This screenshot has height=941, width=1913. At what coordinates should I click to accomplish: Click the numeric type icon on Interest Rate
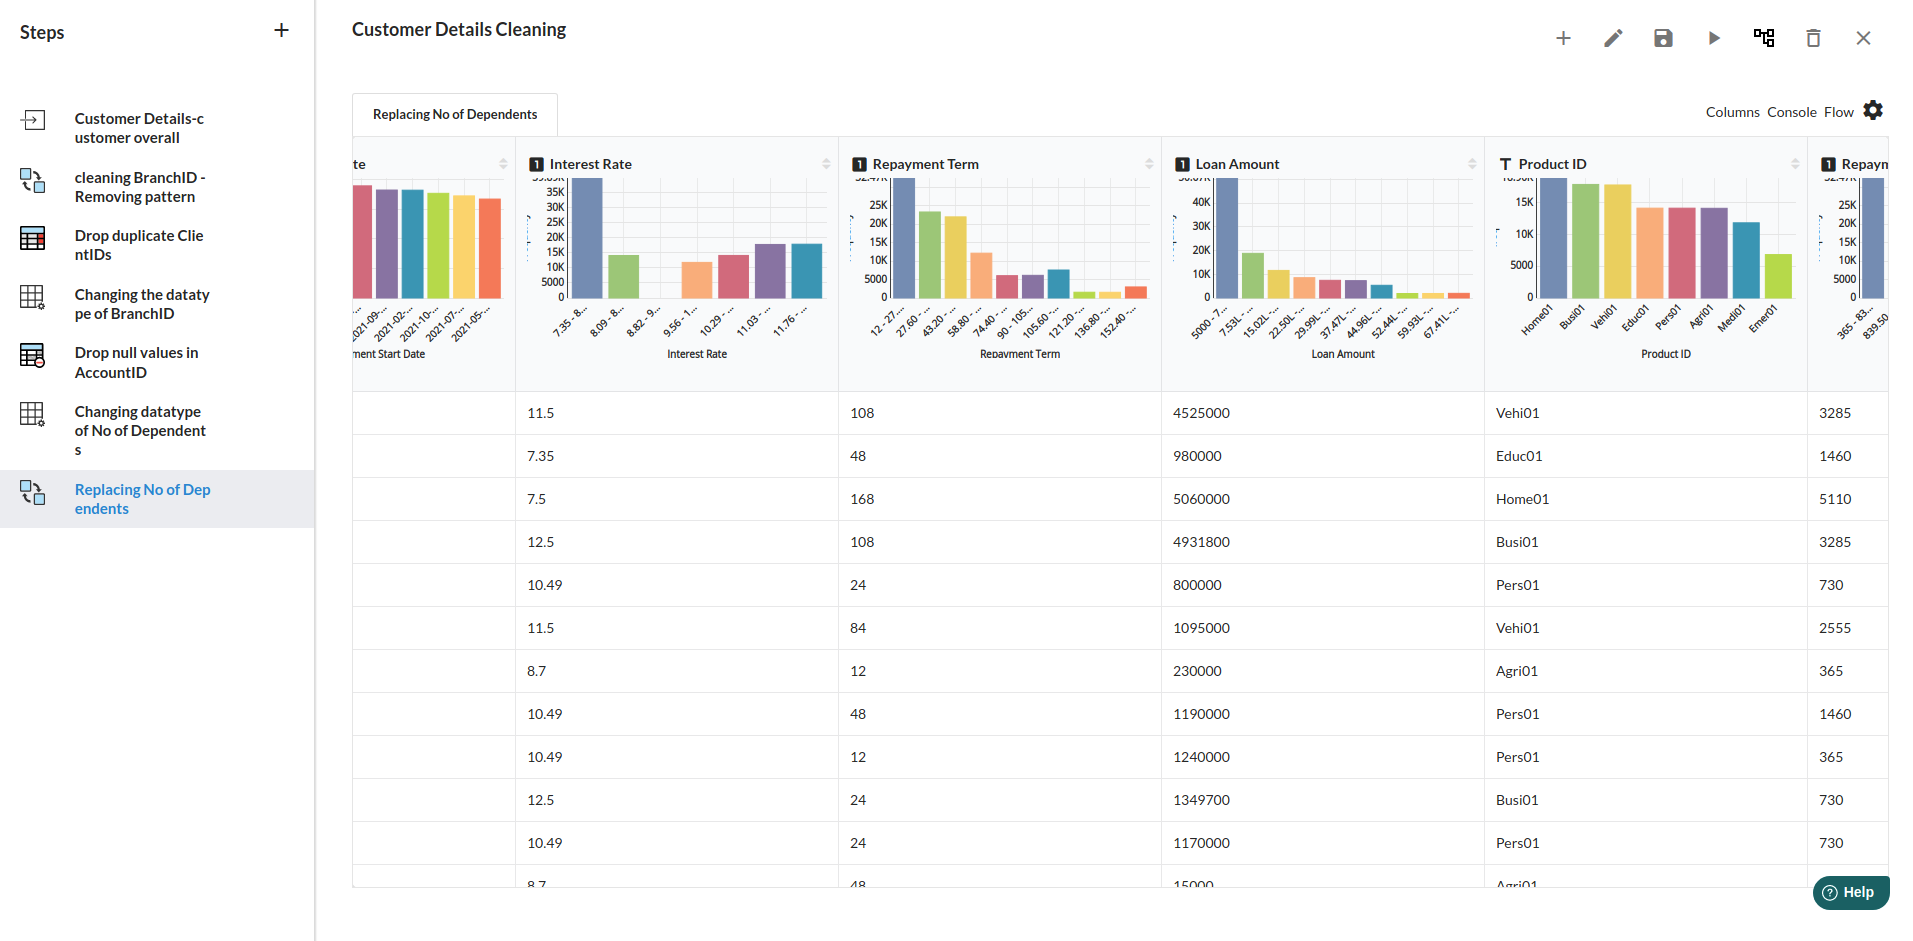536,164
